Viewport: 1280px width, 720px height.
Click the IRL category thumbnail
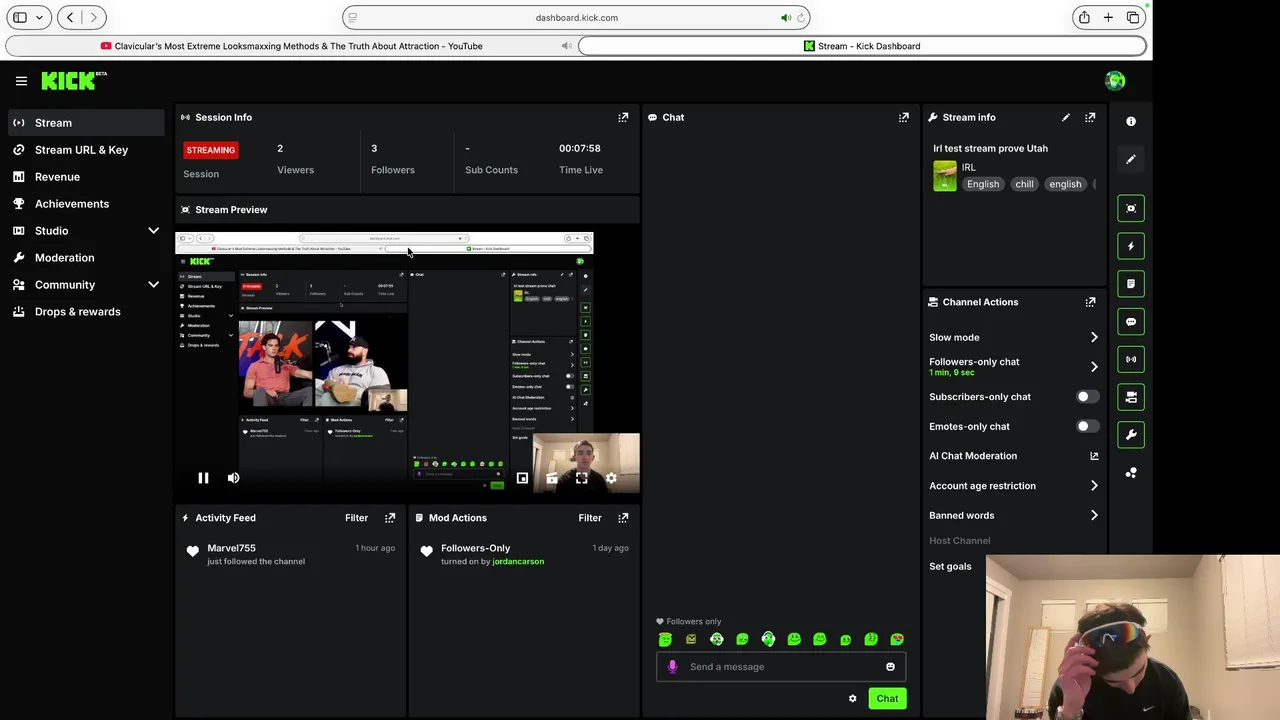[945, 176]
